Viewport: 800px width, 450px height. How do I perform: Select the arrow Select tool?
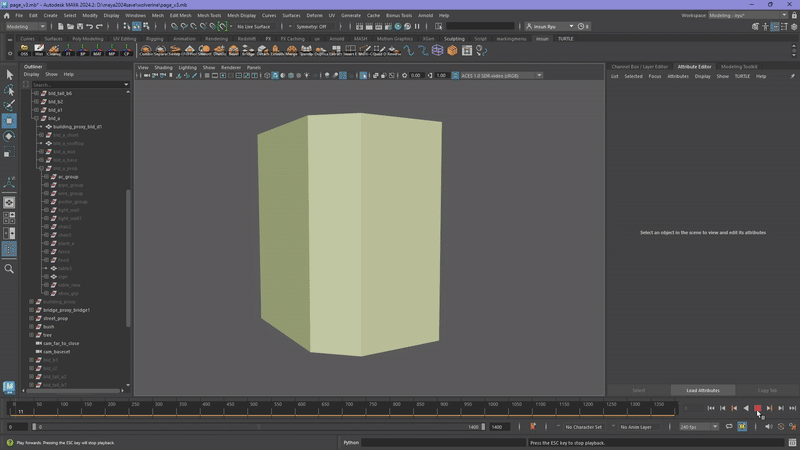(x=9, y=75)
